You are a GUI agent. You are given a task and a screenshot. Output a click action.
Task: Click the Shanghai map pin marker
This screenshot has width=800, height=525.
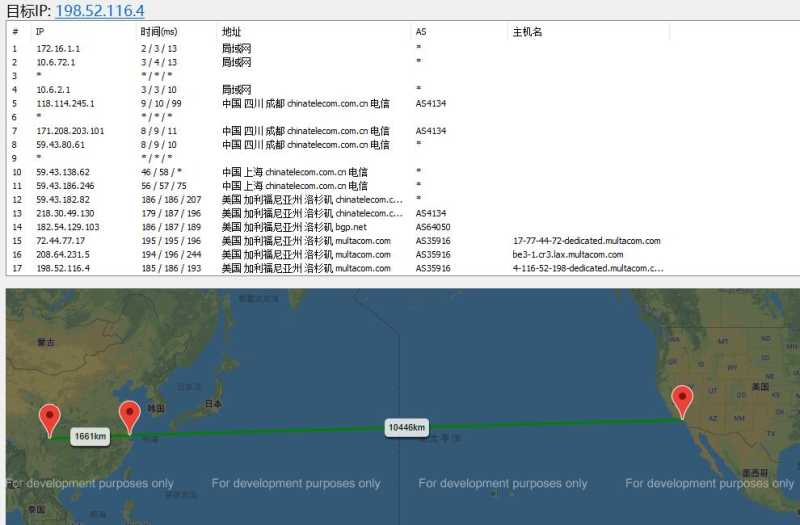pos(130,417)
